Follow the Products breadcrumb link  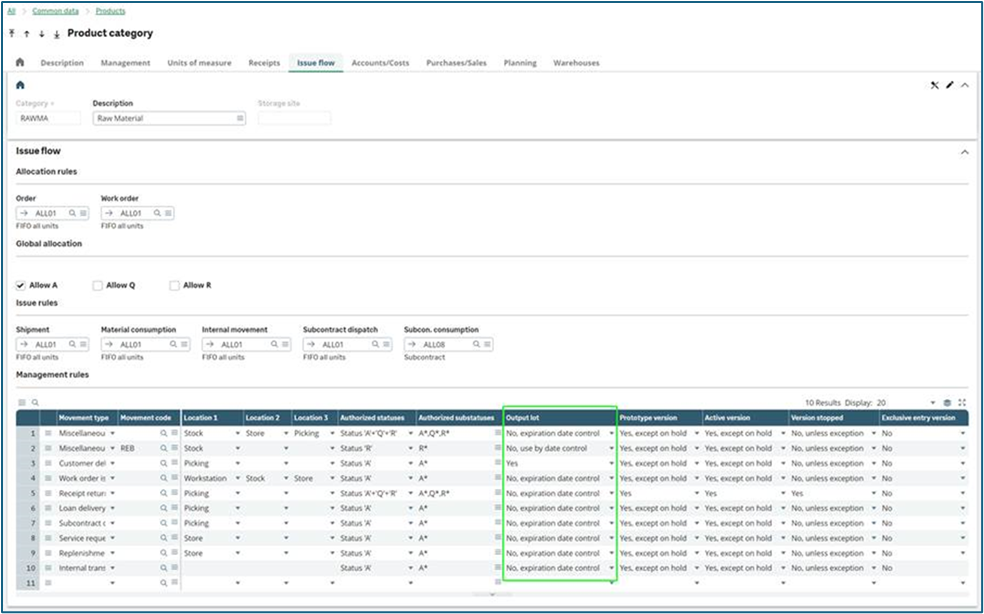(110, 11)
